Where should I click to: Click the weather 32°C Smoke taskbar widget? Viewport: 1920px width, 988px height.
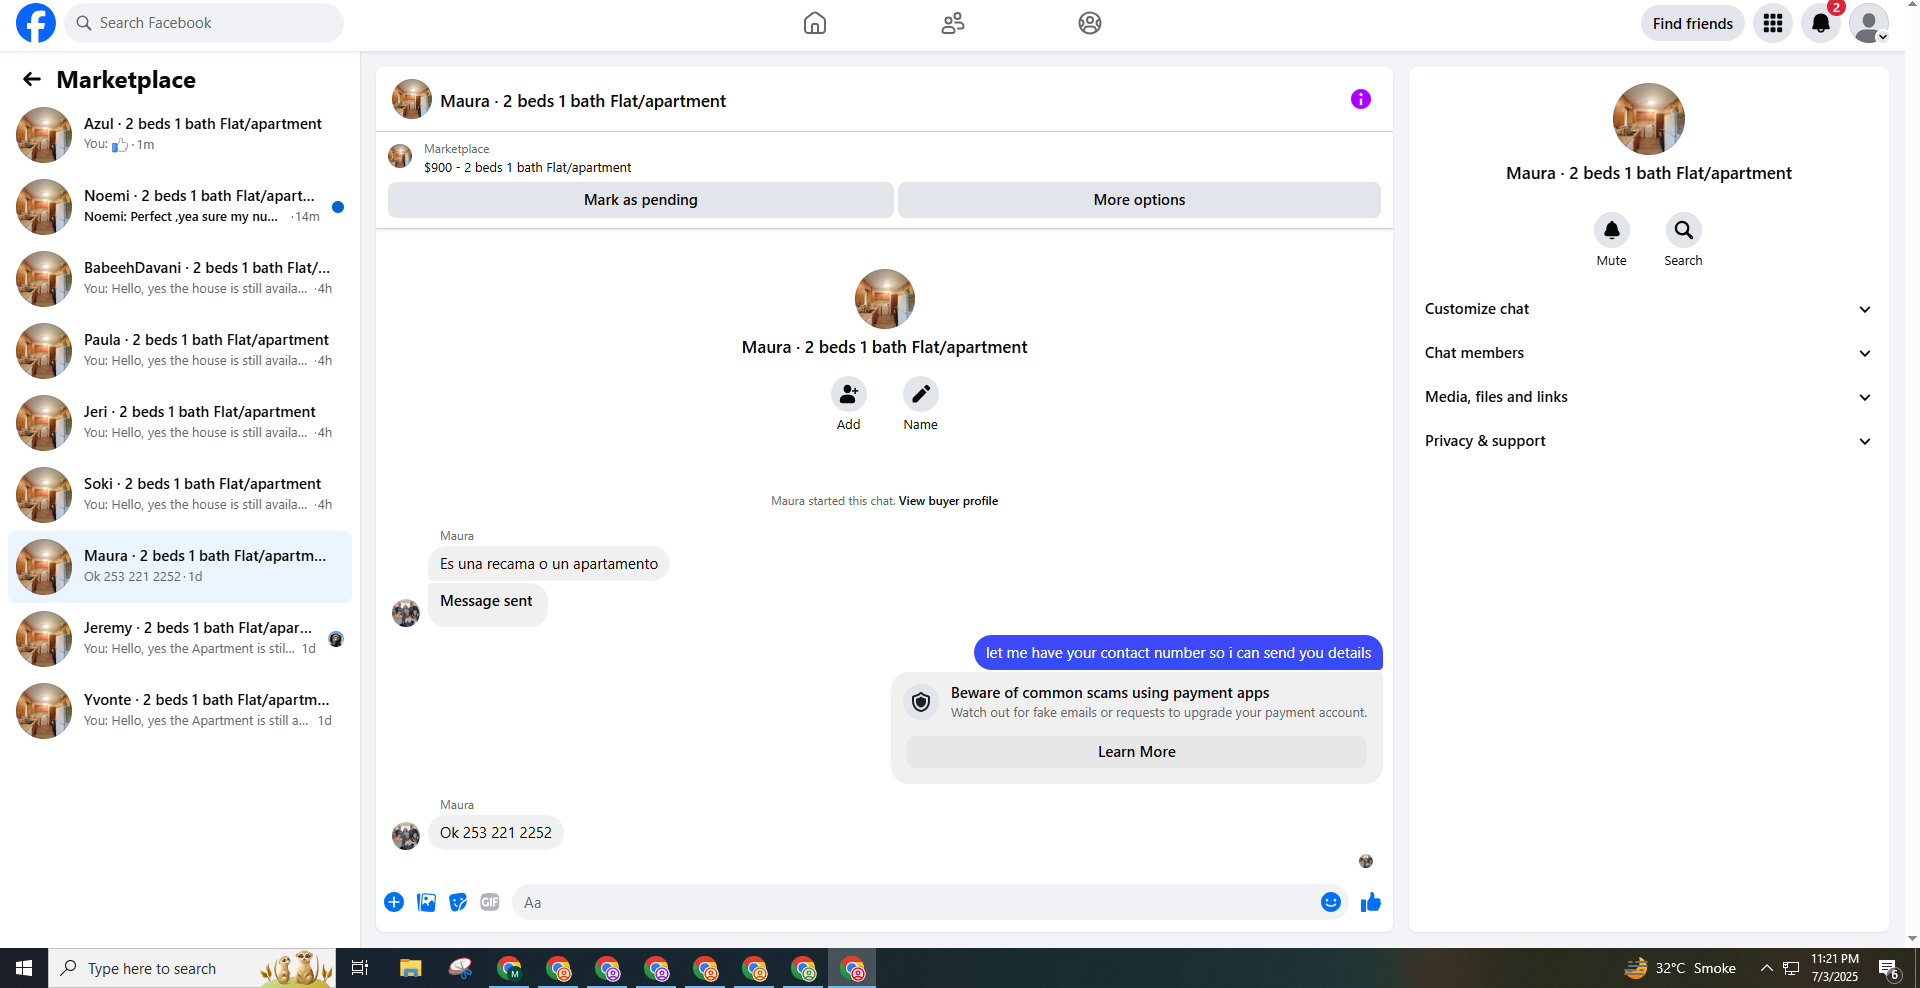[x=1680, y=968]
